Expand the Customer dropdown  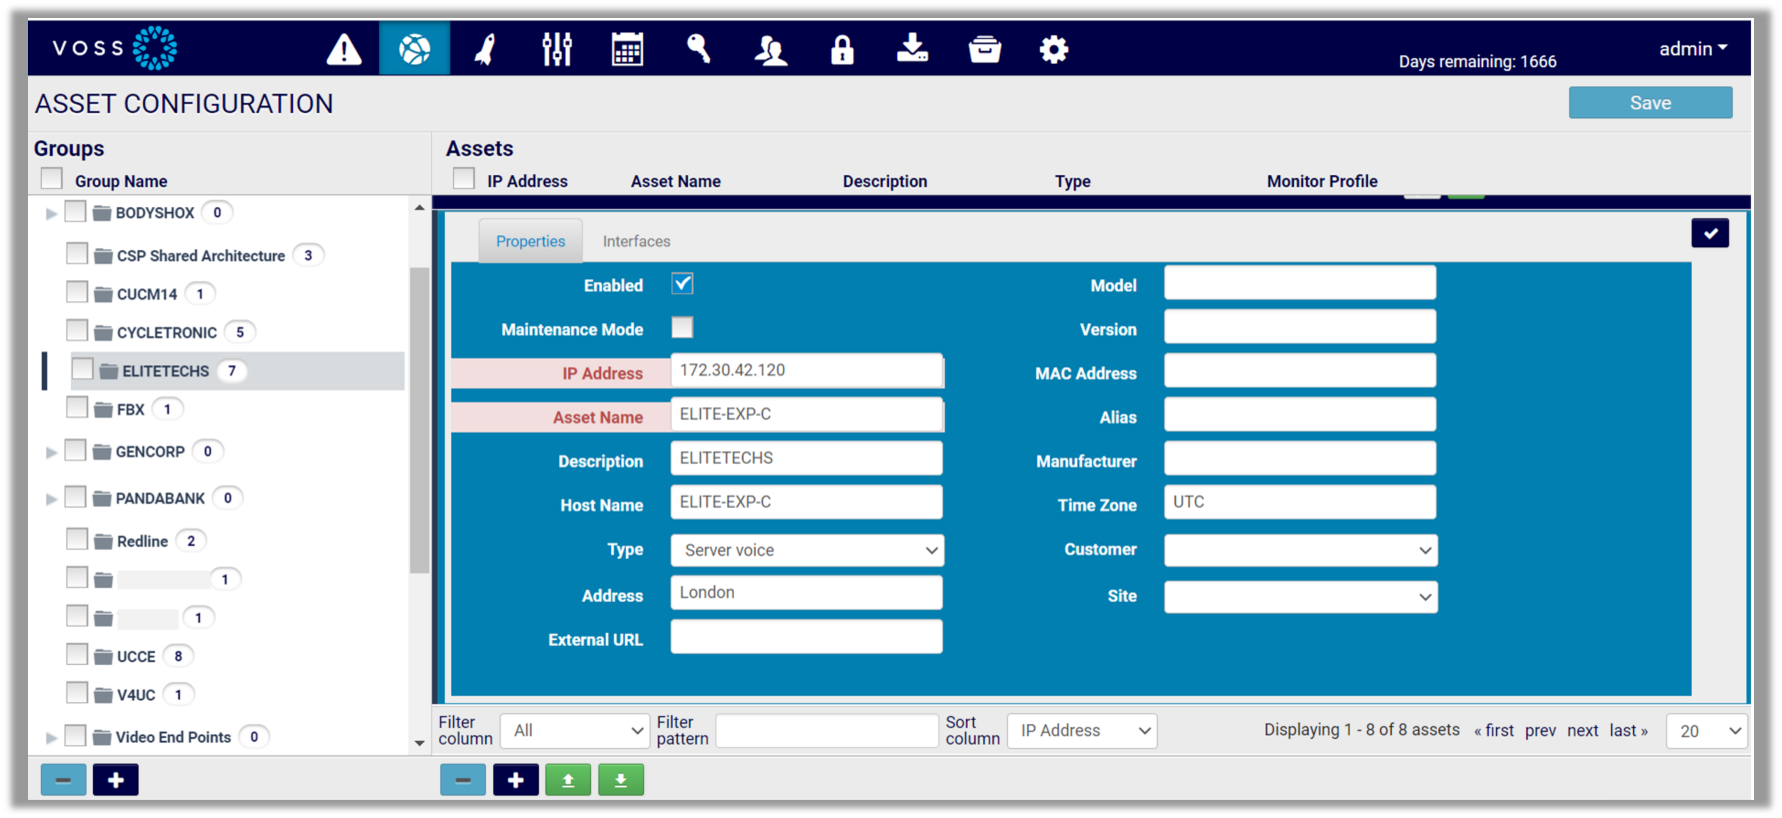coord(1300,550)
